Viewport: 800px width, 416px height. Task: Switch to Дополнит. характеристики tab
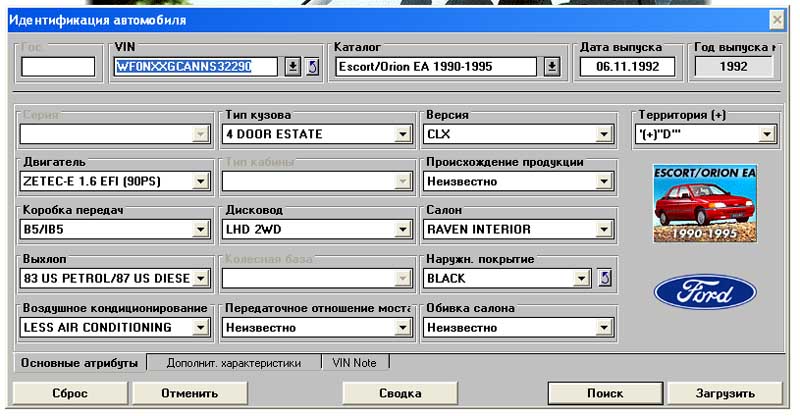[234, 363]
